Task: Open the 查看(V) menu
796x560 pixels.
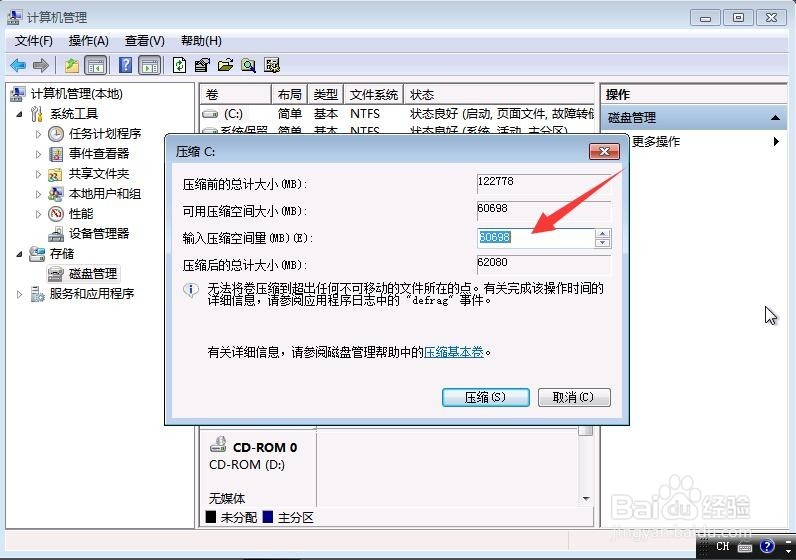Action: 145,41
